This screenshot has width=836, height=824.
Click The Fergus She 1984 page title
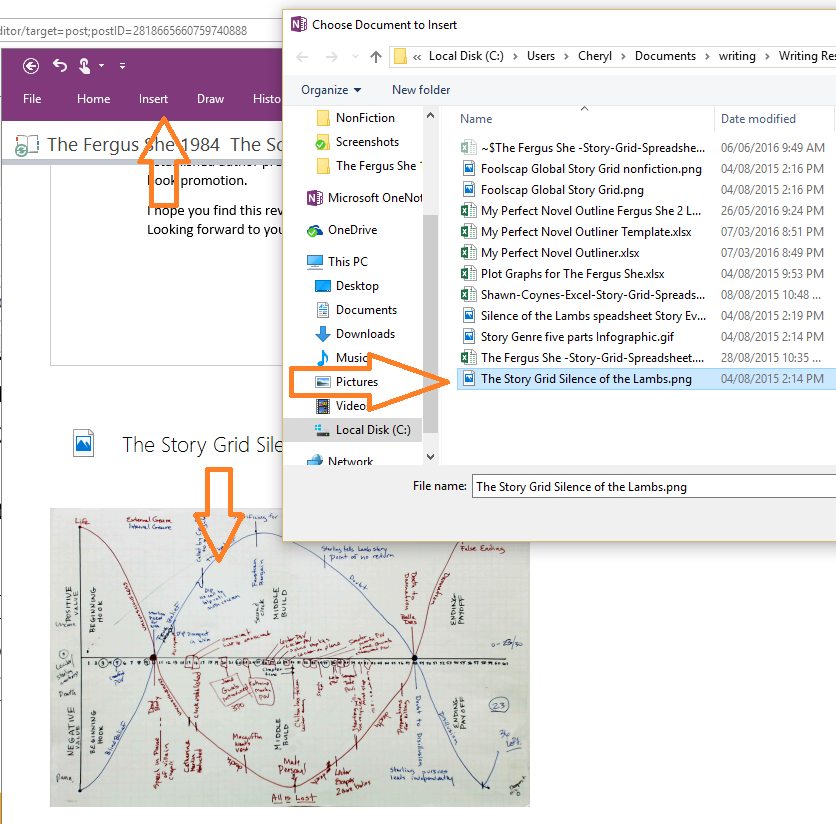coord(133,145)
